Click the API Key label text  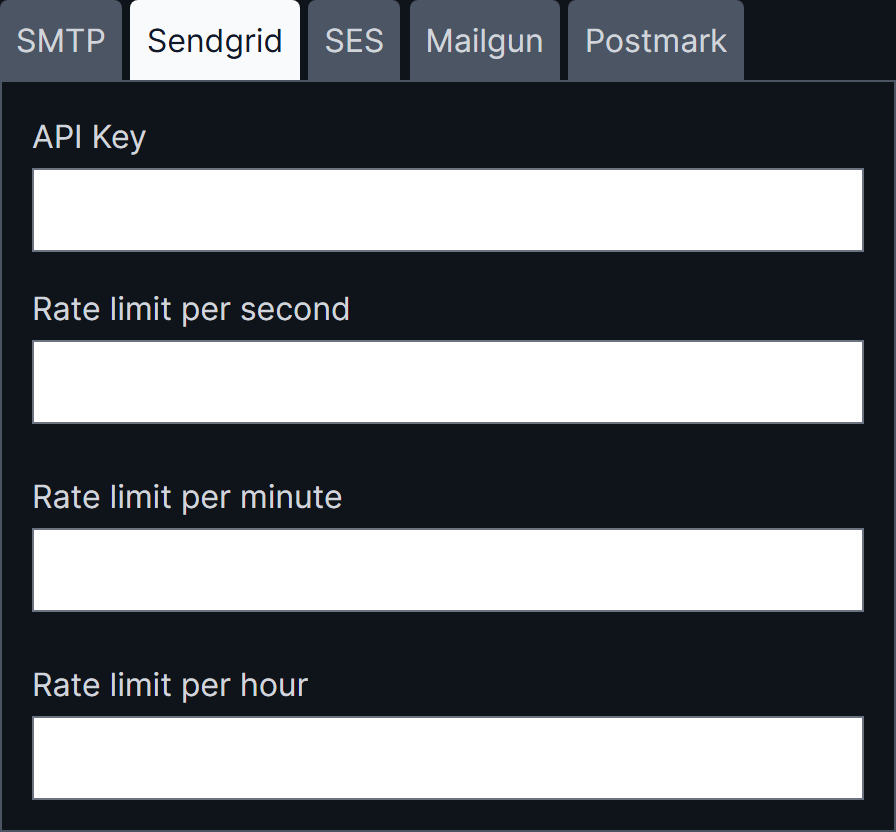coord(89,137)
